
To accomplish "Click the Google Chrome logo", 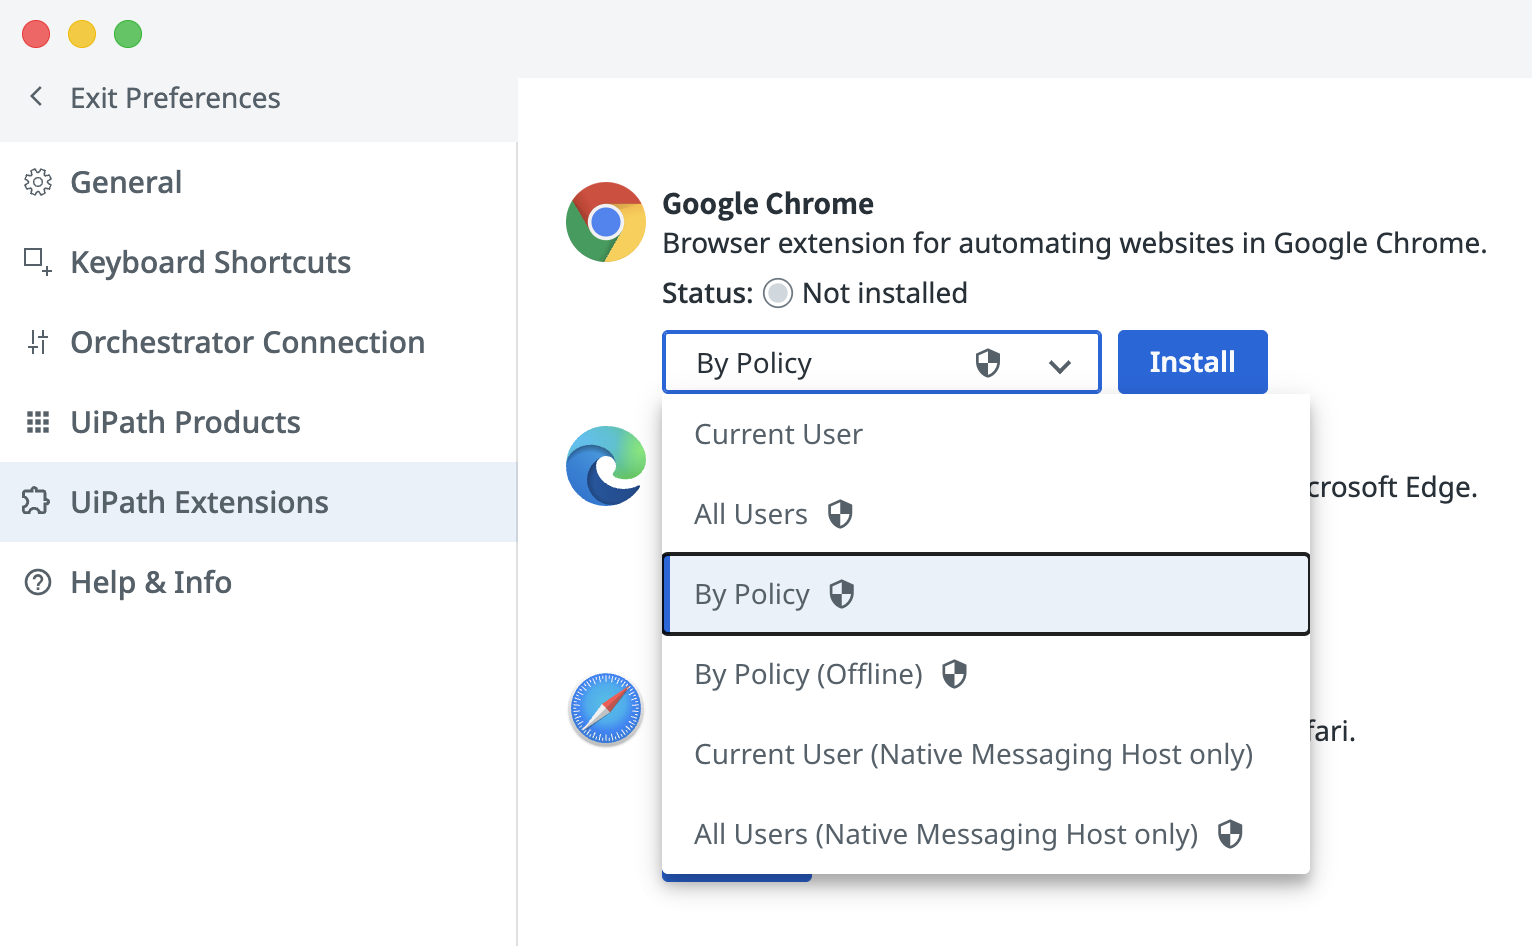I will pyautogui.click(x=606, y=222).
